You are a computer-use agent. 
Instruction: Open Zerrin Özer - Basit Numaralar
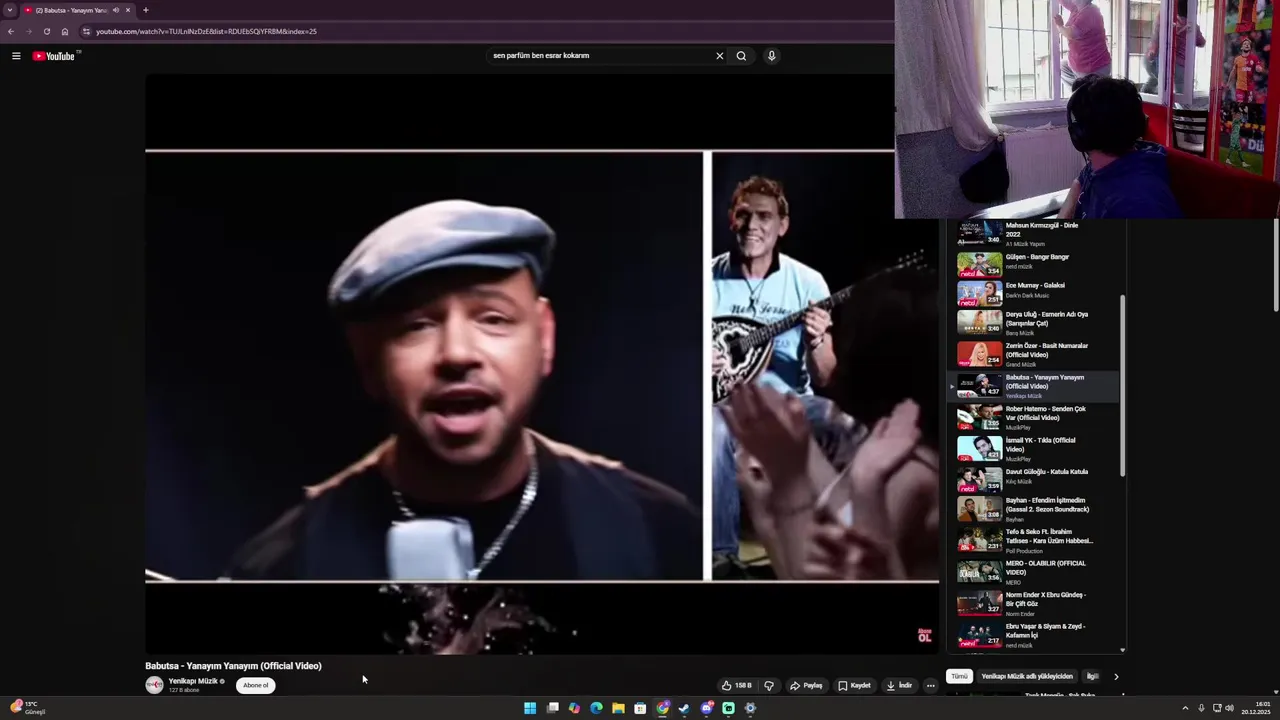[1033, 354]
